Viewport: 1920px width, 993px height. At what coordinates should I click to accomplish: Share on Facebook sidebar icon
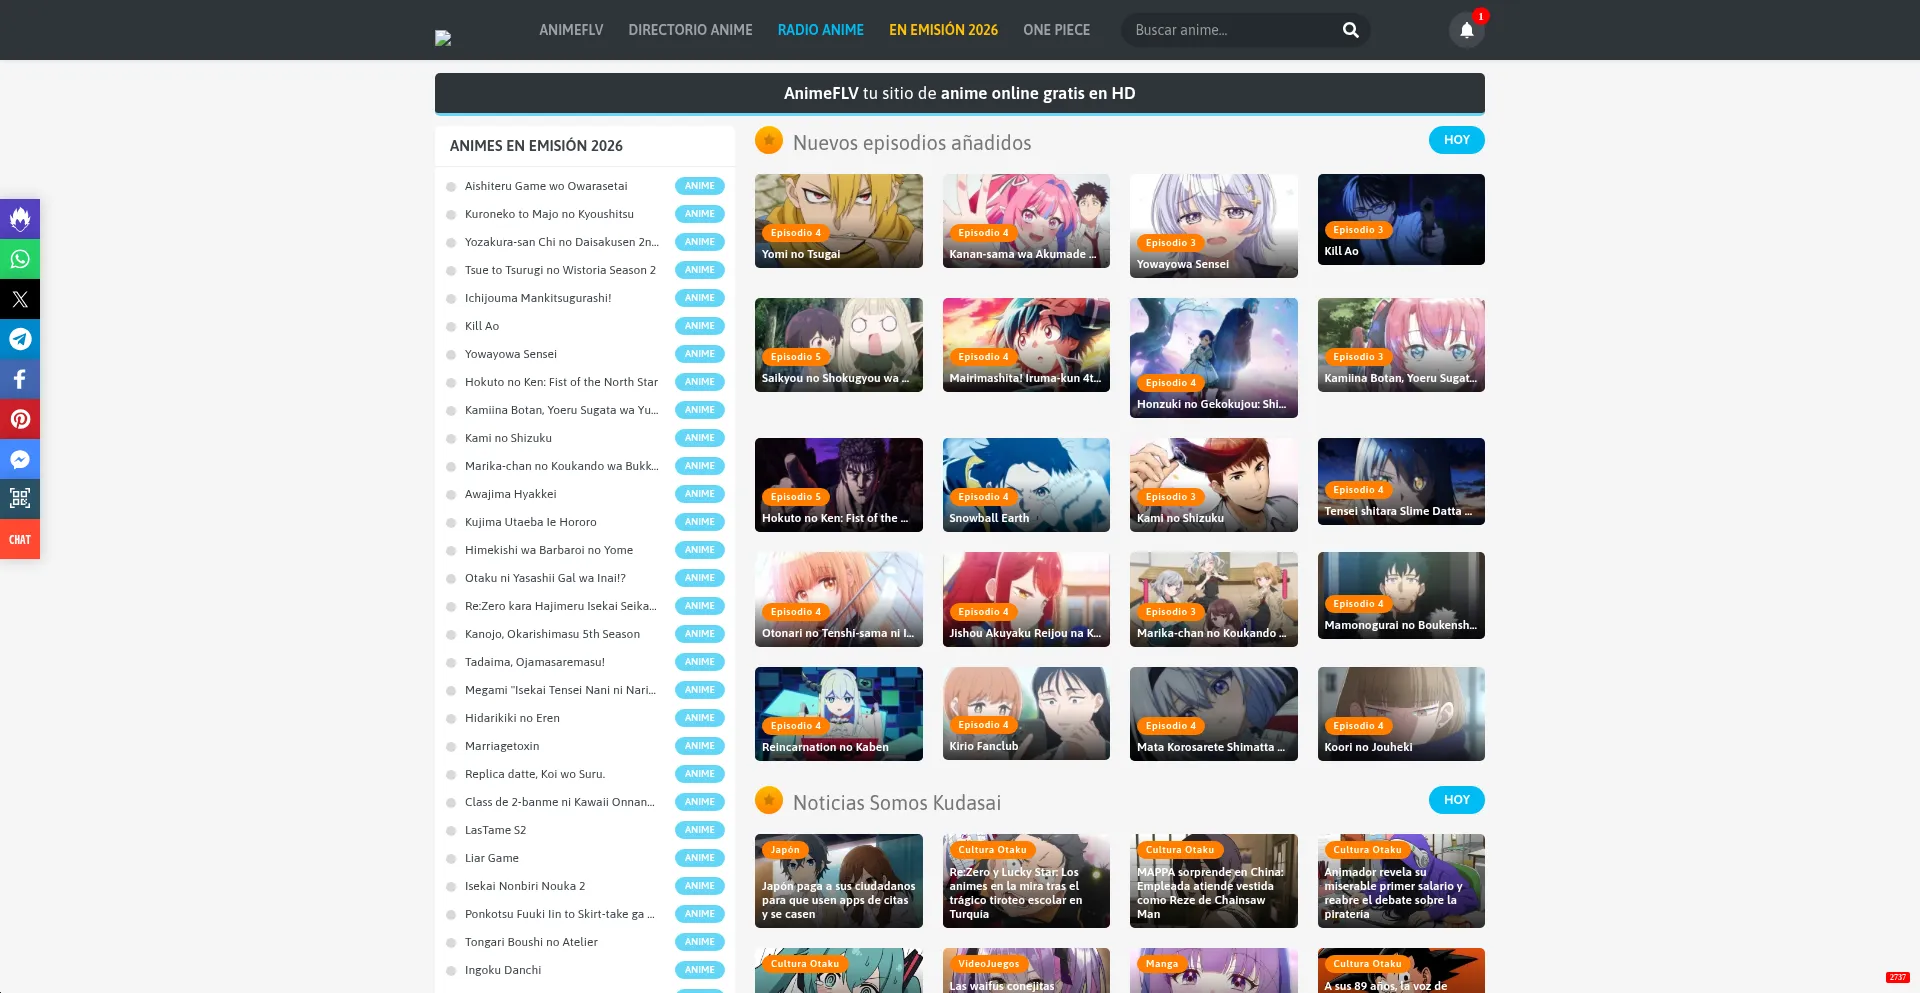point(20,379)
